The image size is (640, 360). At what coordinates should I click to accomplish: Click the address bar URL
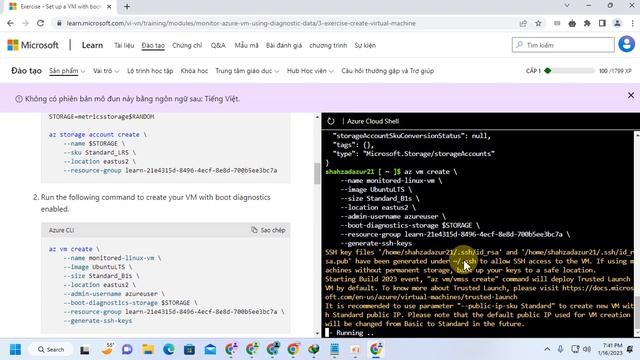(241, 23)
